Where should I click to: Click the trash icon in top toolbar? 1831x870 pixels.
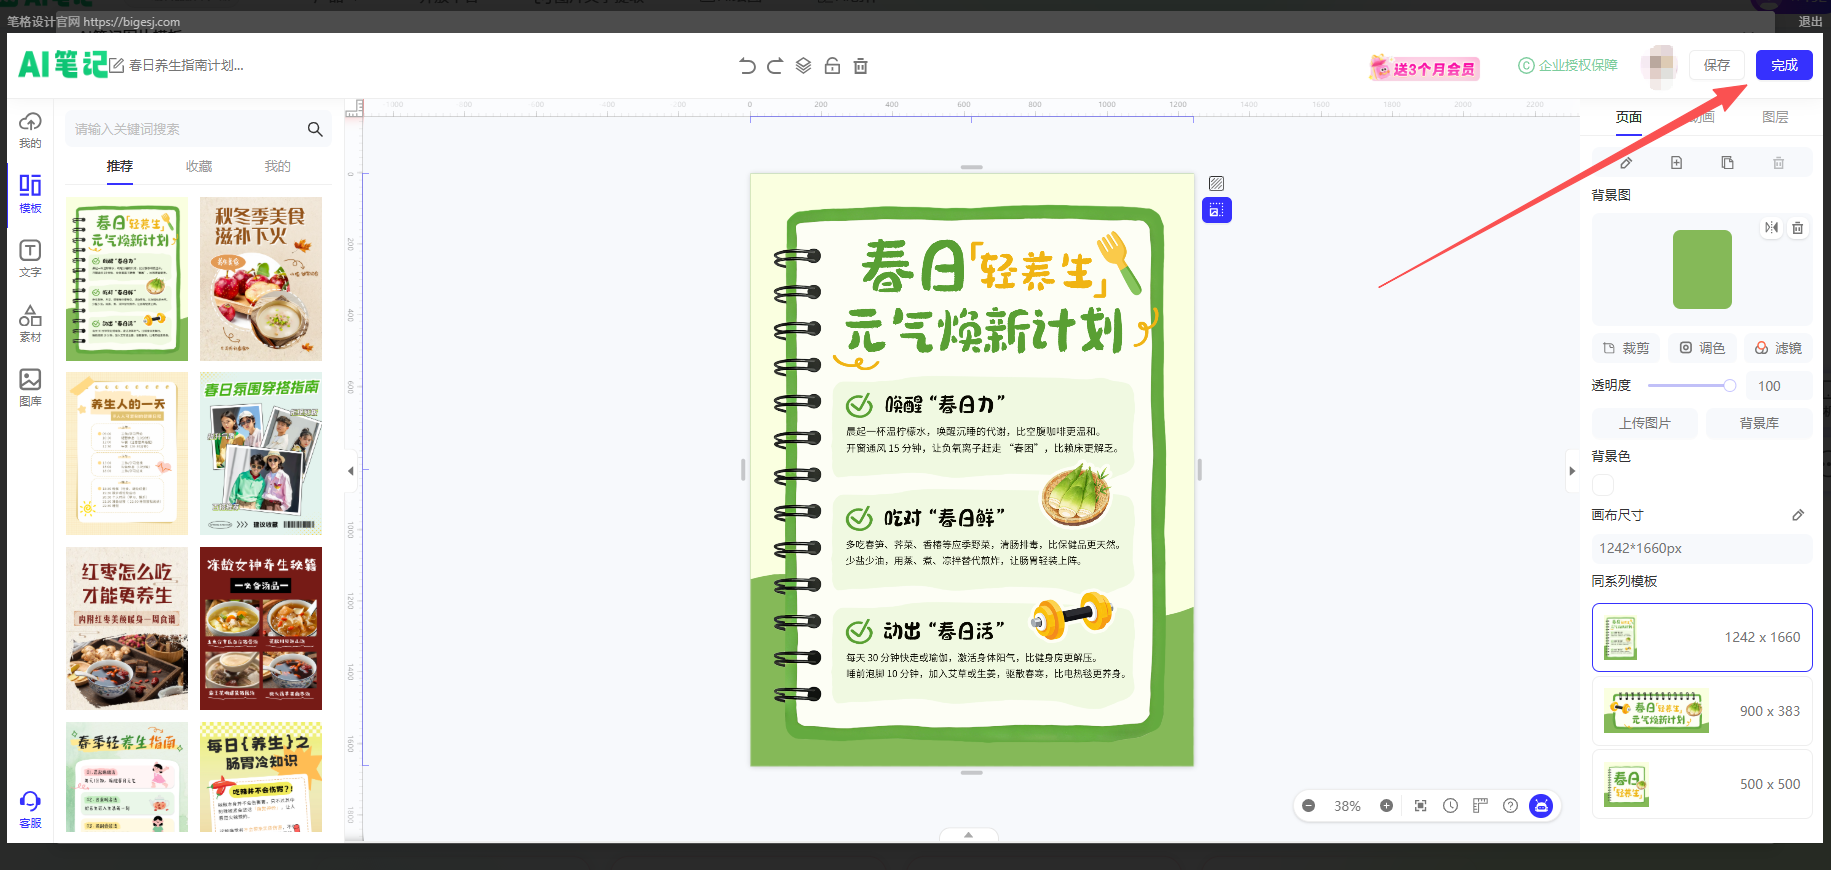tap(860, 66)
